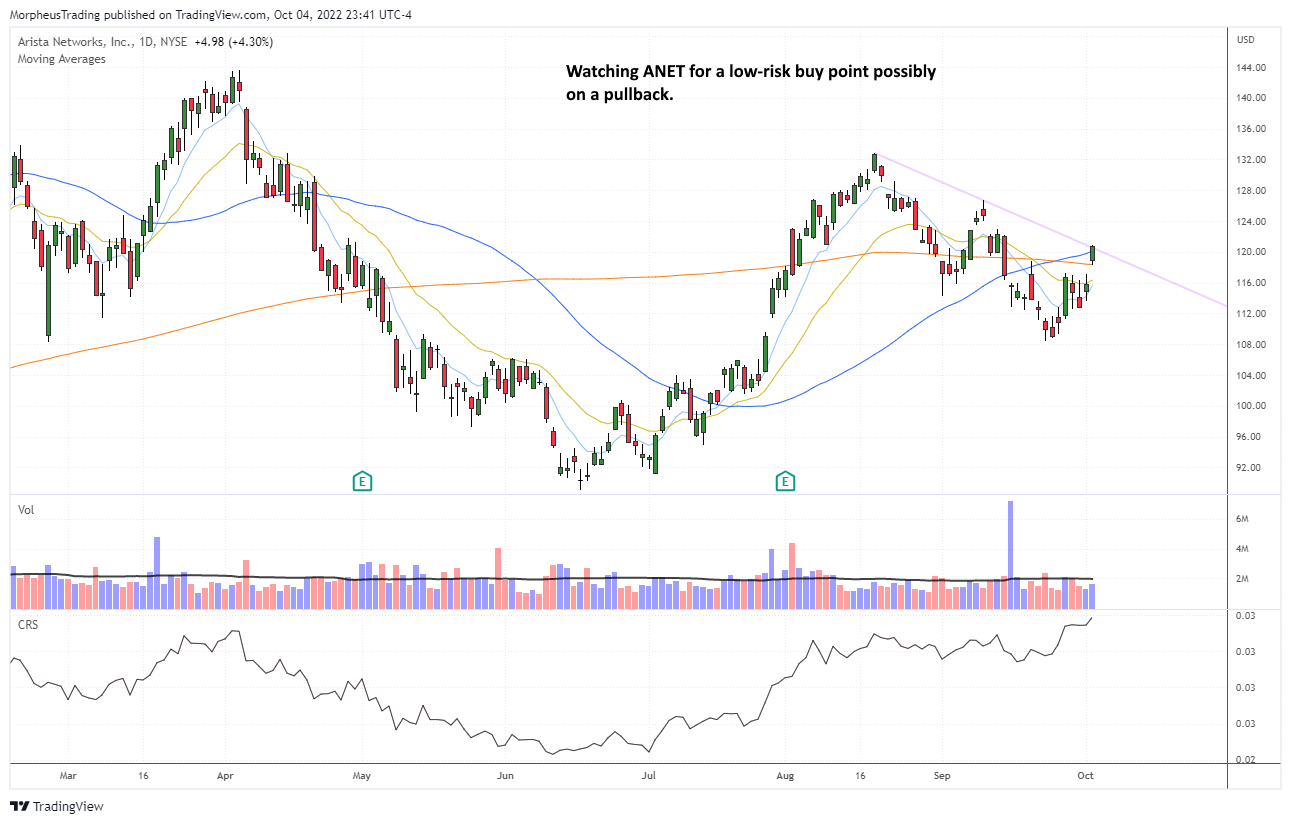Click the Sep label on the time axis
The width and height of the screenshot is (1291, 824).
pyautogui.click(x=940, y=775)
